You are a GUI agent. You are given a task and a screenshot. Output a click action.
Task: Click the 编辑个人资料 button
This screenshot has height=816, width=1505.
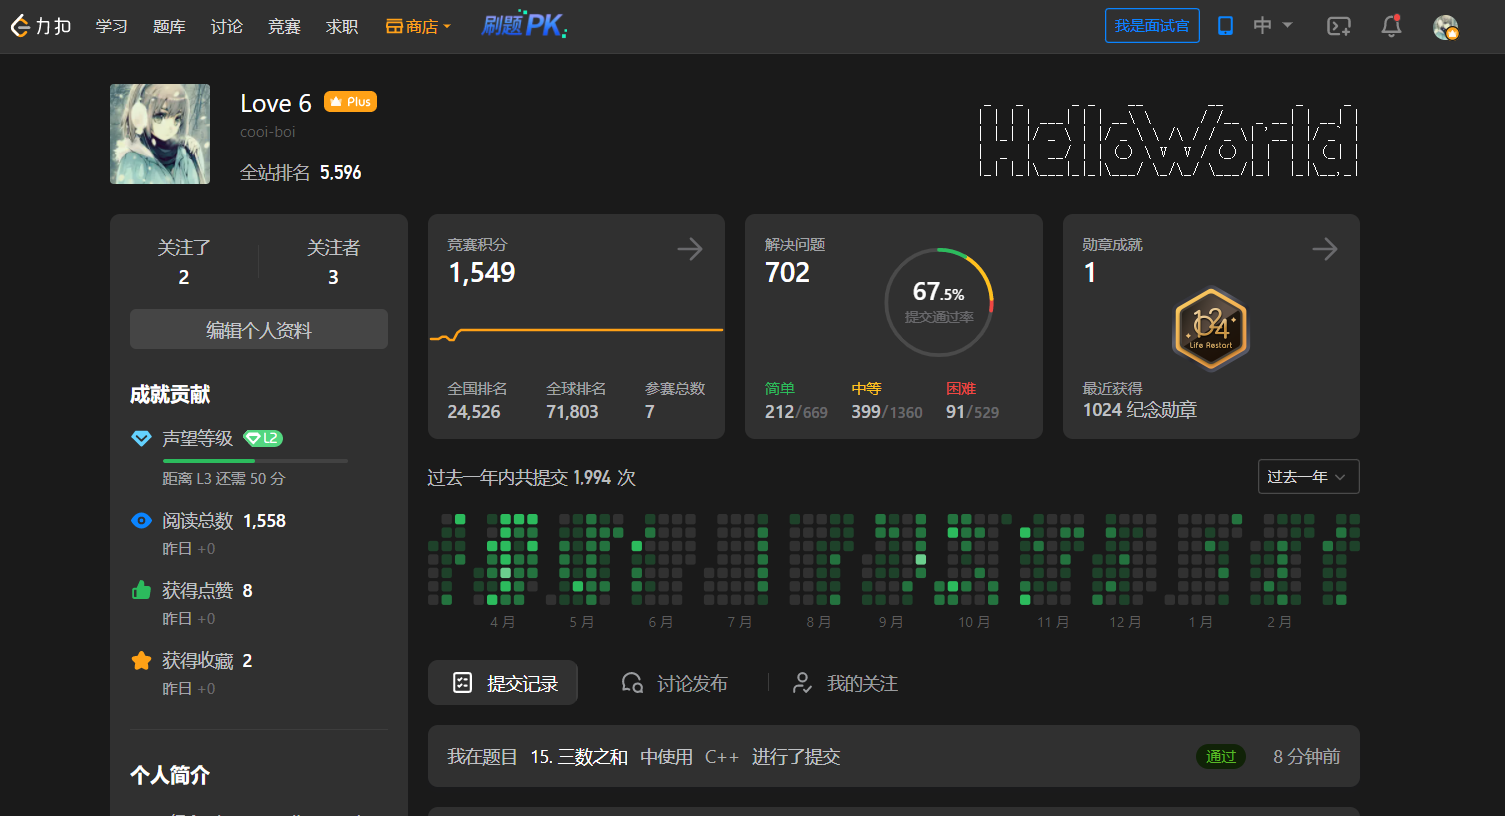click(259, 329)
